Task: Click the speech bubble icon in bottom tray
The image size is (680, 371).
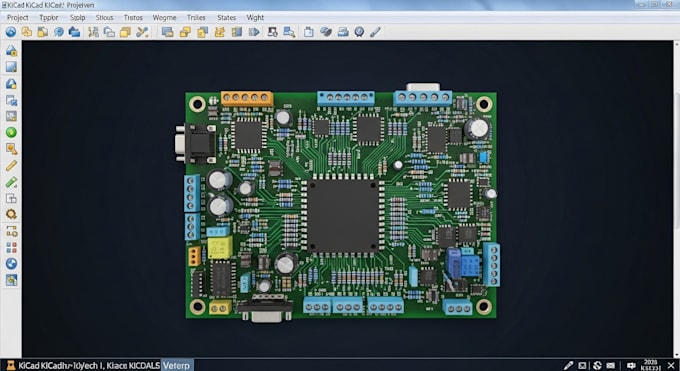Action: [631, 365]
